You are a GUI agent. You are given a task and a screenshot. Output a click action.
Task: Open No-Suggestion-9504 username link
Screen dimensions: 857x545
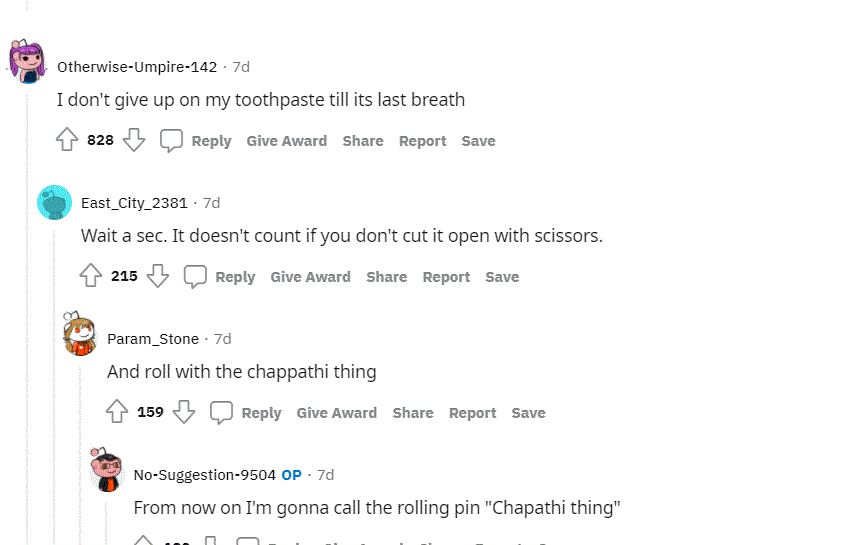pos(204,475)
